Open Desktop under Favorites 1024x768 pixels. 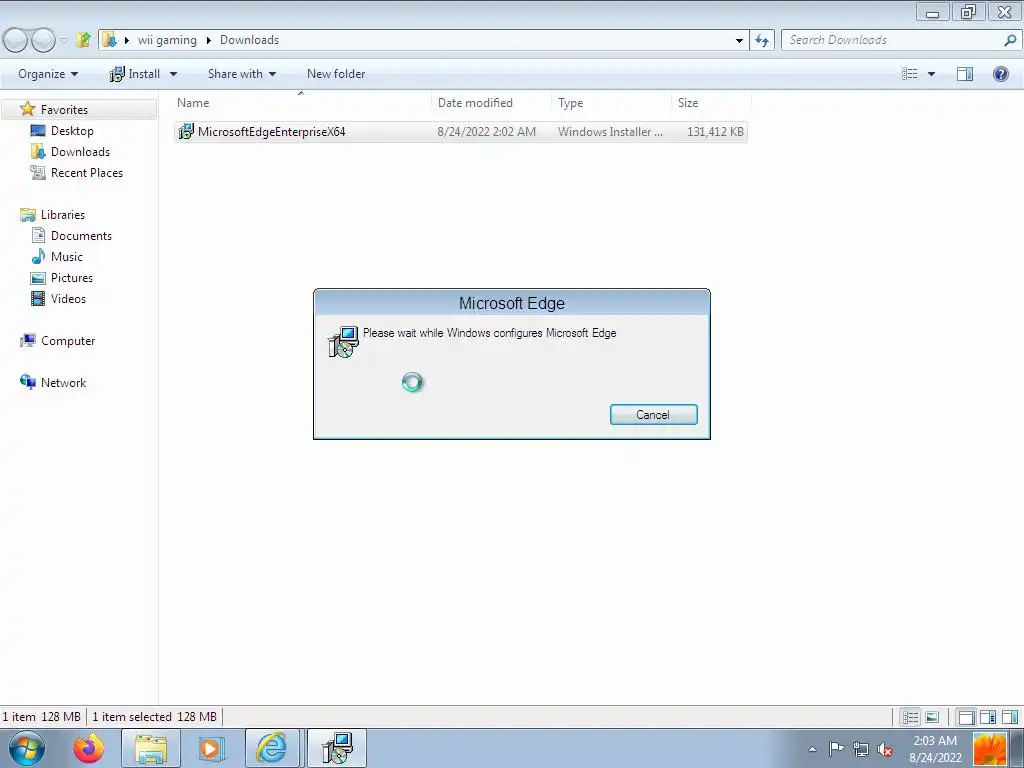tap(72, 131)
